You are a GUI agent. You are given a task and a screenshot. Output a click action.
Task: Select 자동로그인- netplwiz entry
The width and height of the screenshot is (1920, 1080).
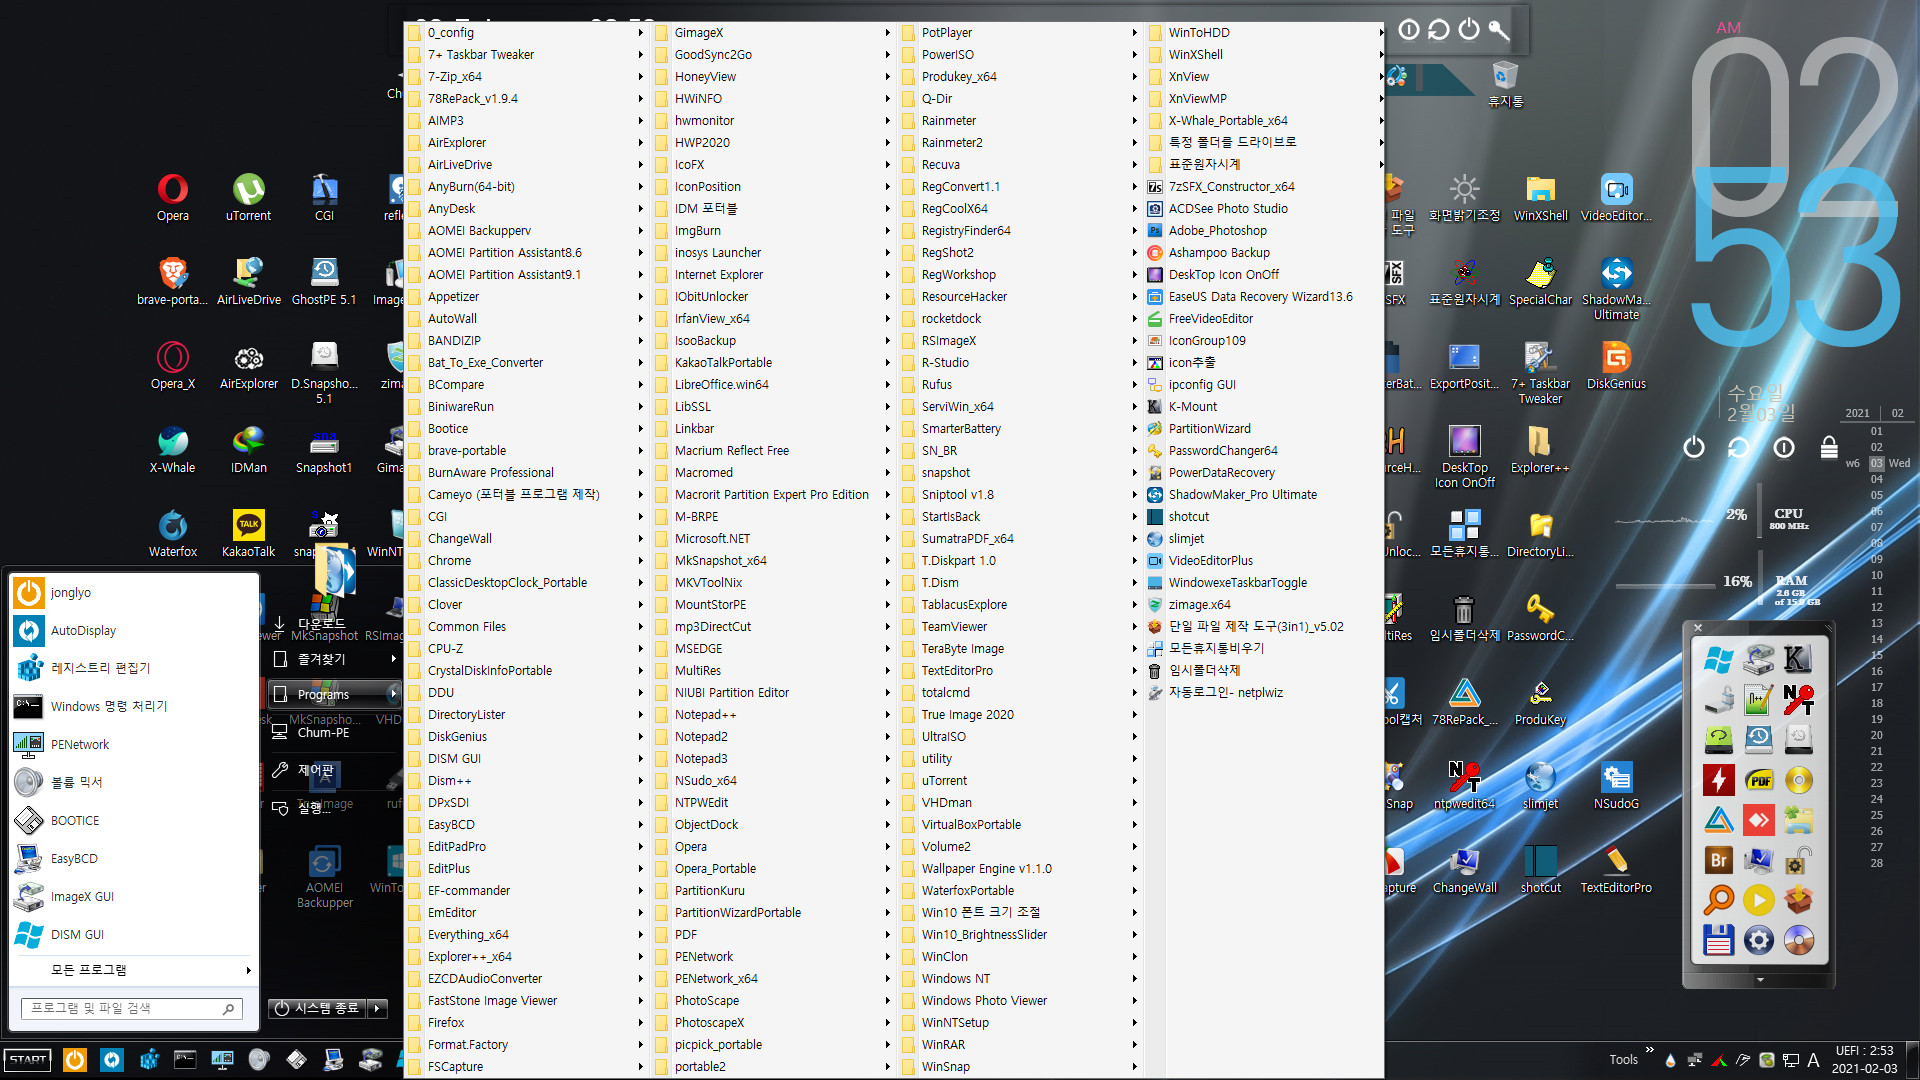[1265, 692]
